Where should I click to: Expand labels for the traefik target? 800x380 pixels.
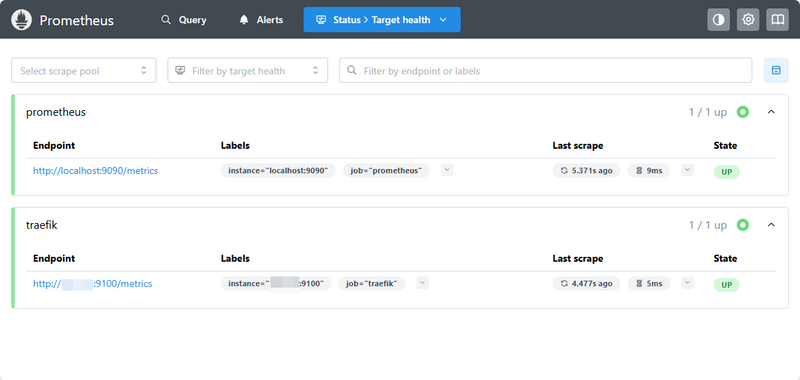point(422,283)
